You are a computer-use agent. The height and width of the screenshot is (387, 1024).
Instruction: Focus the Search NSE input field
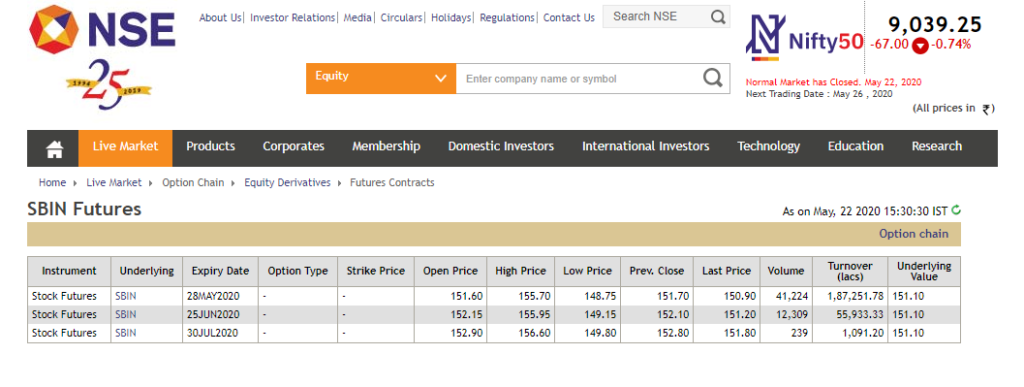click(656, 17)
